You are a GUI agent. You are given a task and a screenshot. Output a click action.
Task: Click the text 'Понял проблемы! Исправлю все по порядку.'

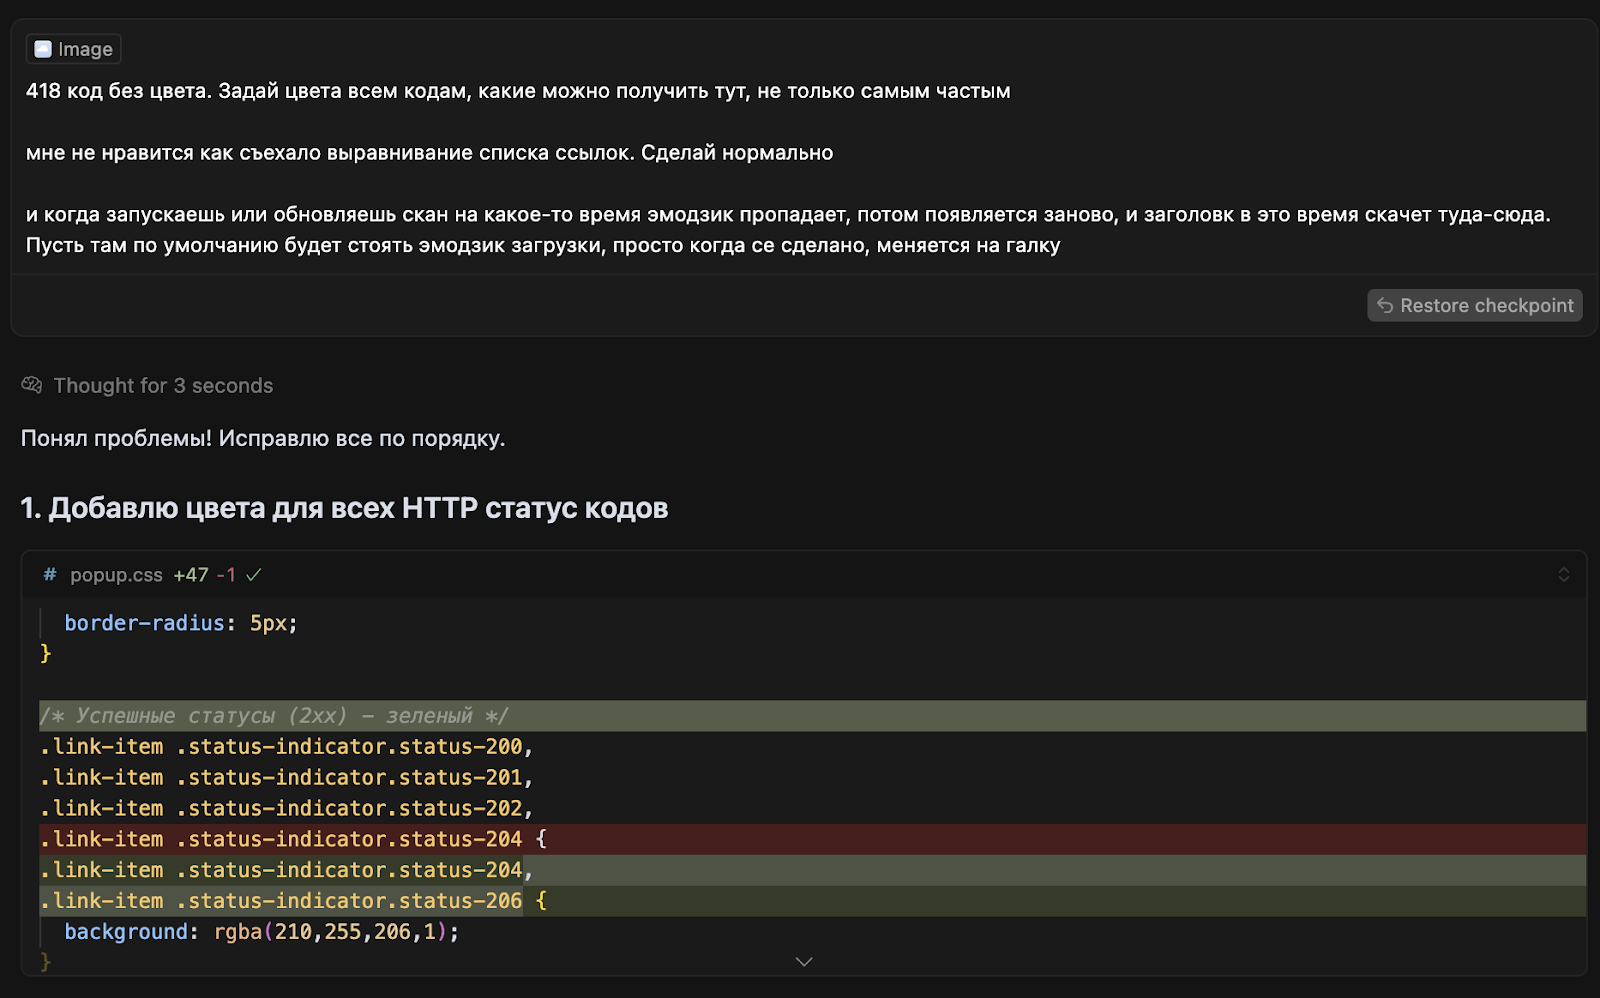tap(263, 438)
